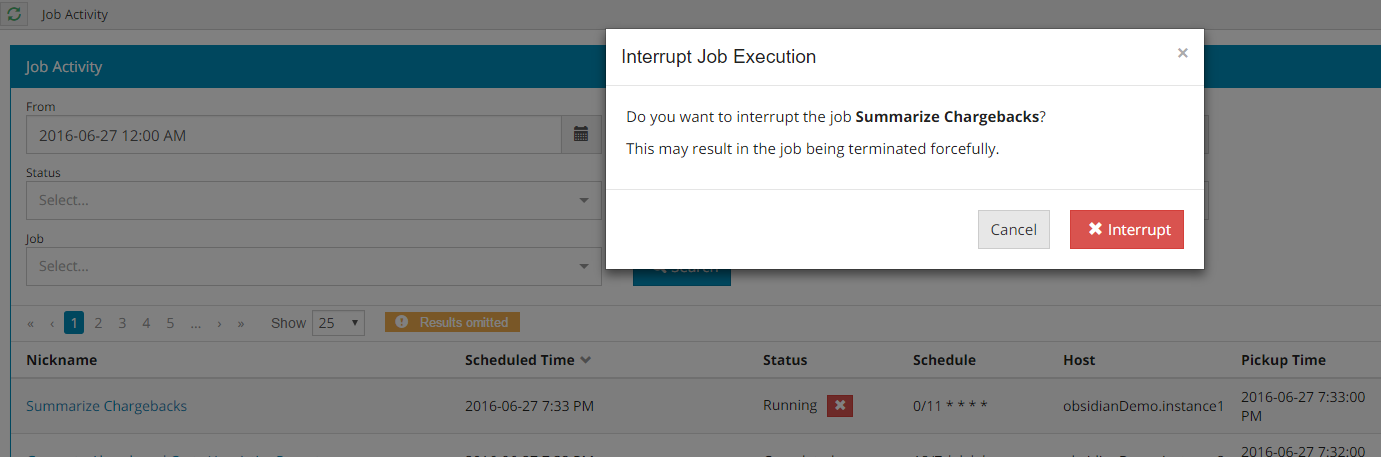Click the green refresh icon
1381x457 pixels.
coord(14,15)
